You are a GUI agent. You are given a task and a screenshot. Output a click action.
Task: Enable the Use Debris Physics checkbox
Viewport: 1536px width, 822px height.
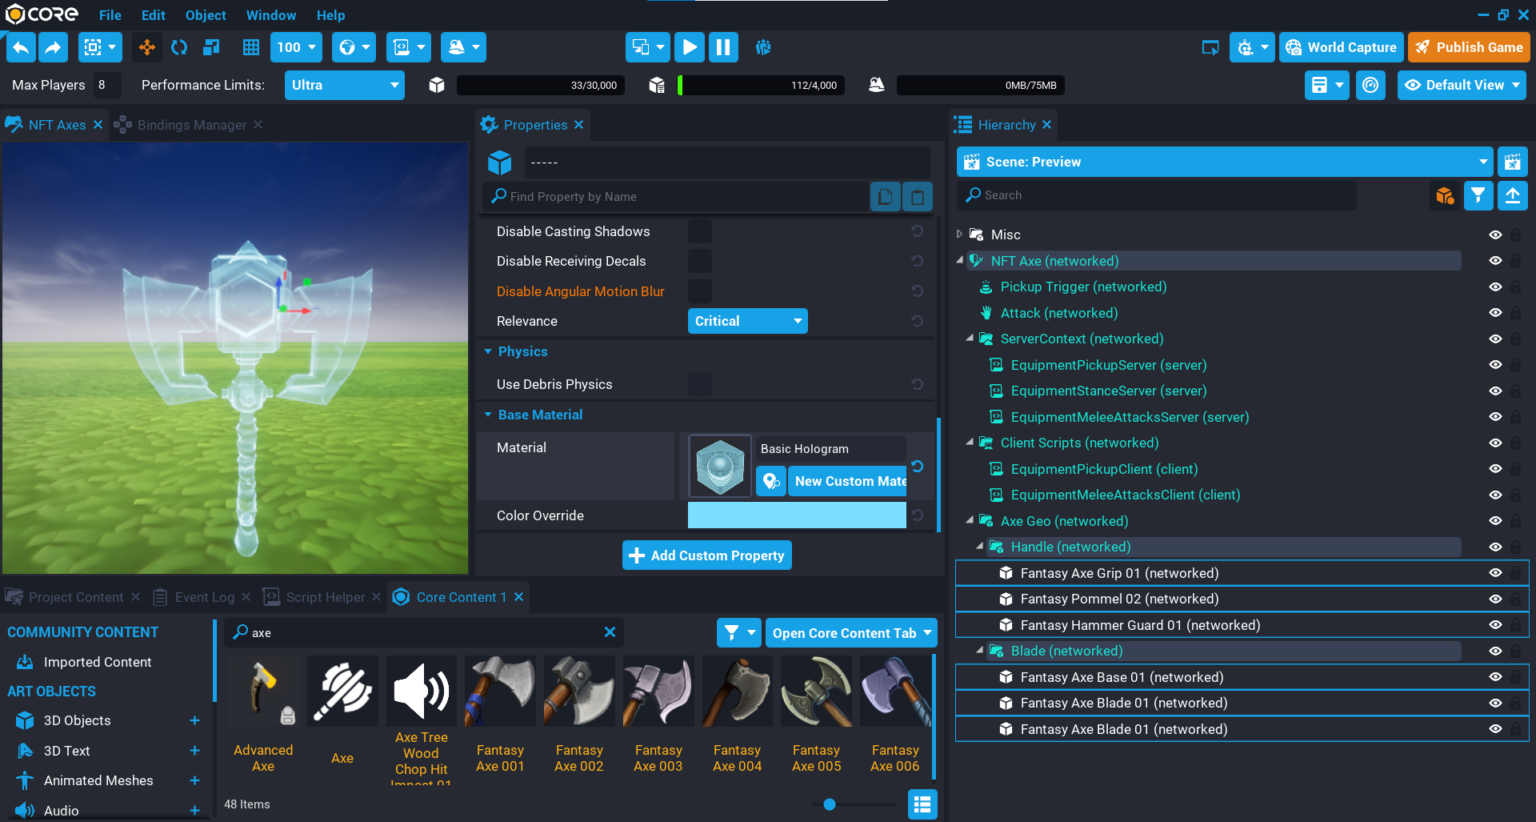click(x=699, y=384)
